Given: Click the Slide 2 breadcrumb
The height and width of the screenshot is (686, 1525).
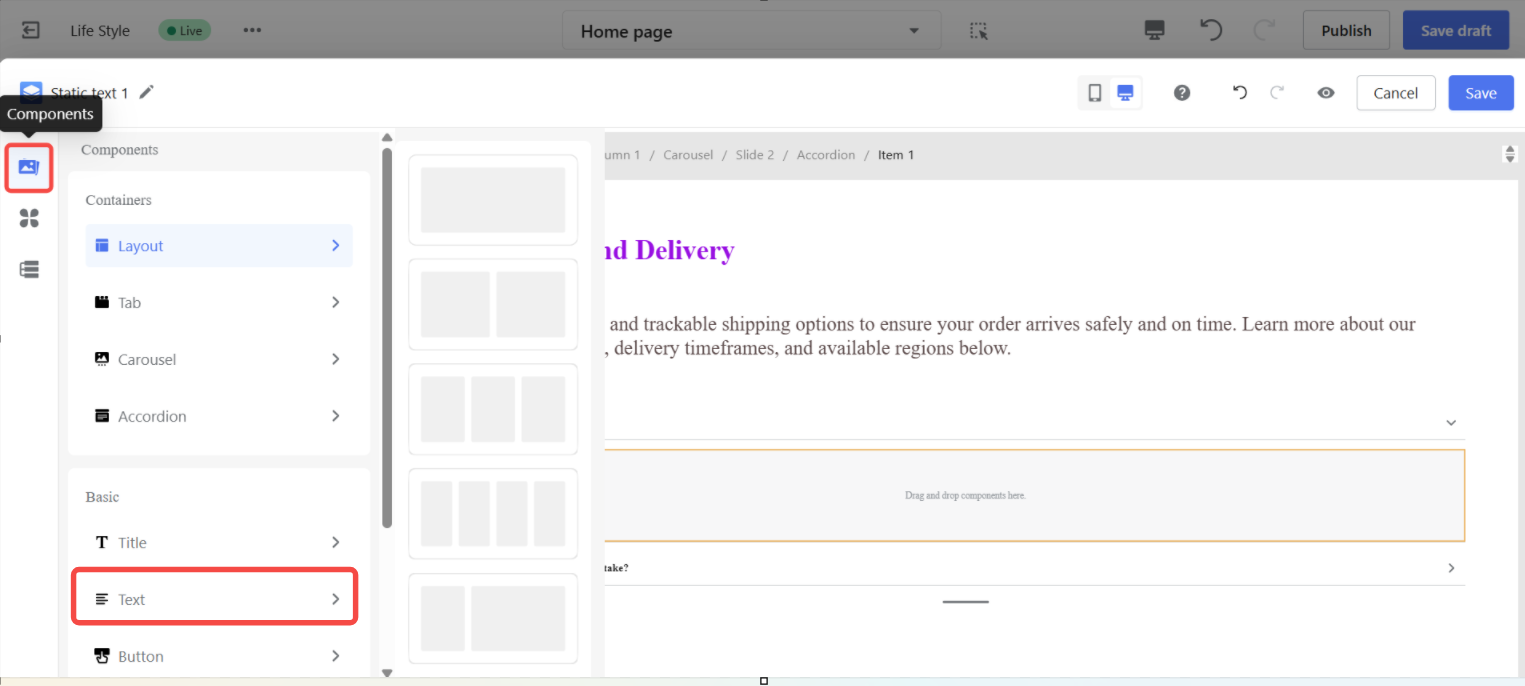Looking at the screenshot, I should [x=755, y=155].
